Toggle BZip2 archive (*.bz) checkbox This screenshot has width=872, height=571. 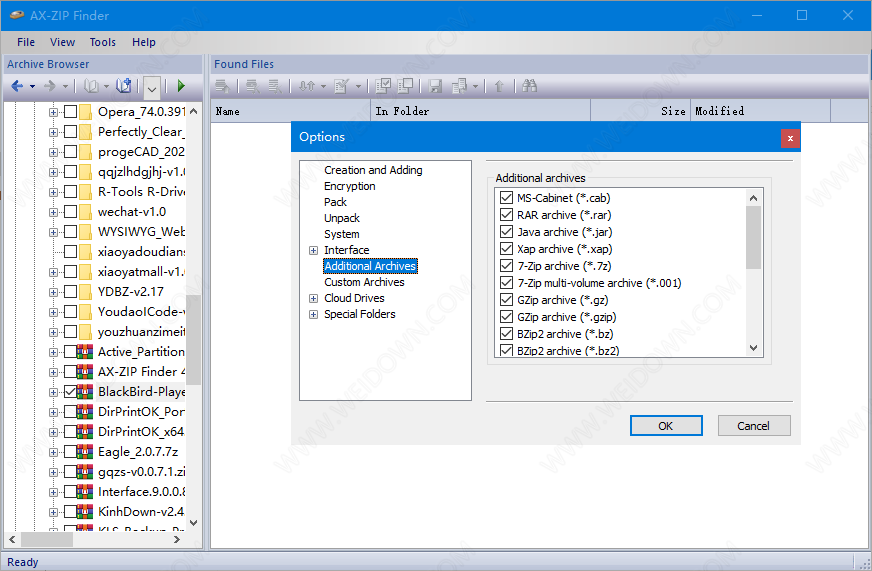pos(506,334)
